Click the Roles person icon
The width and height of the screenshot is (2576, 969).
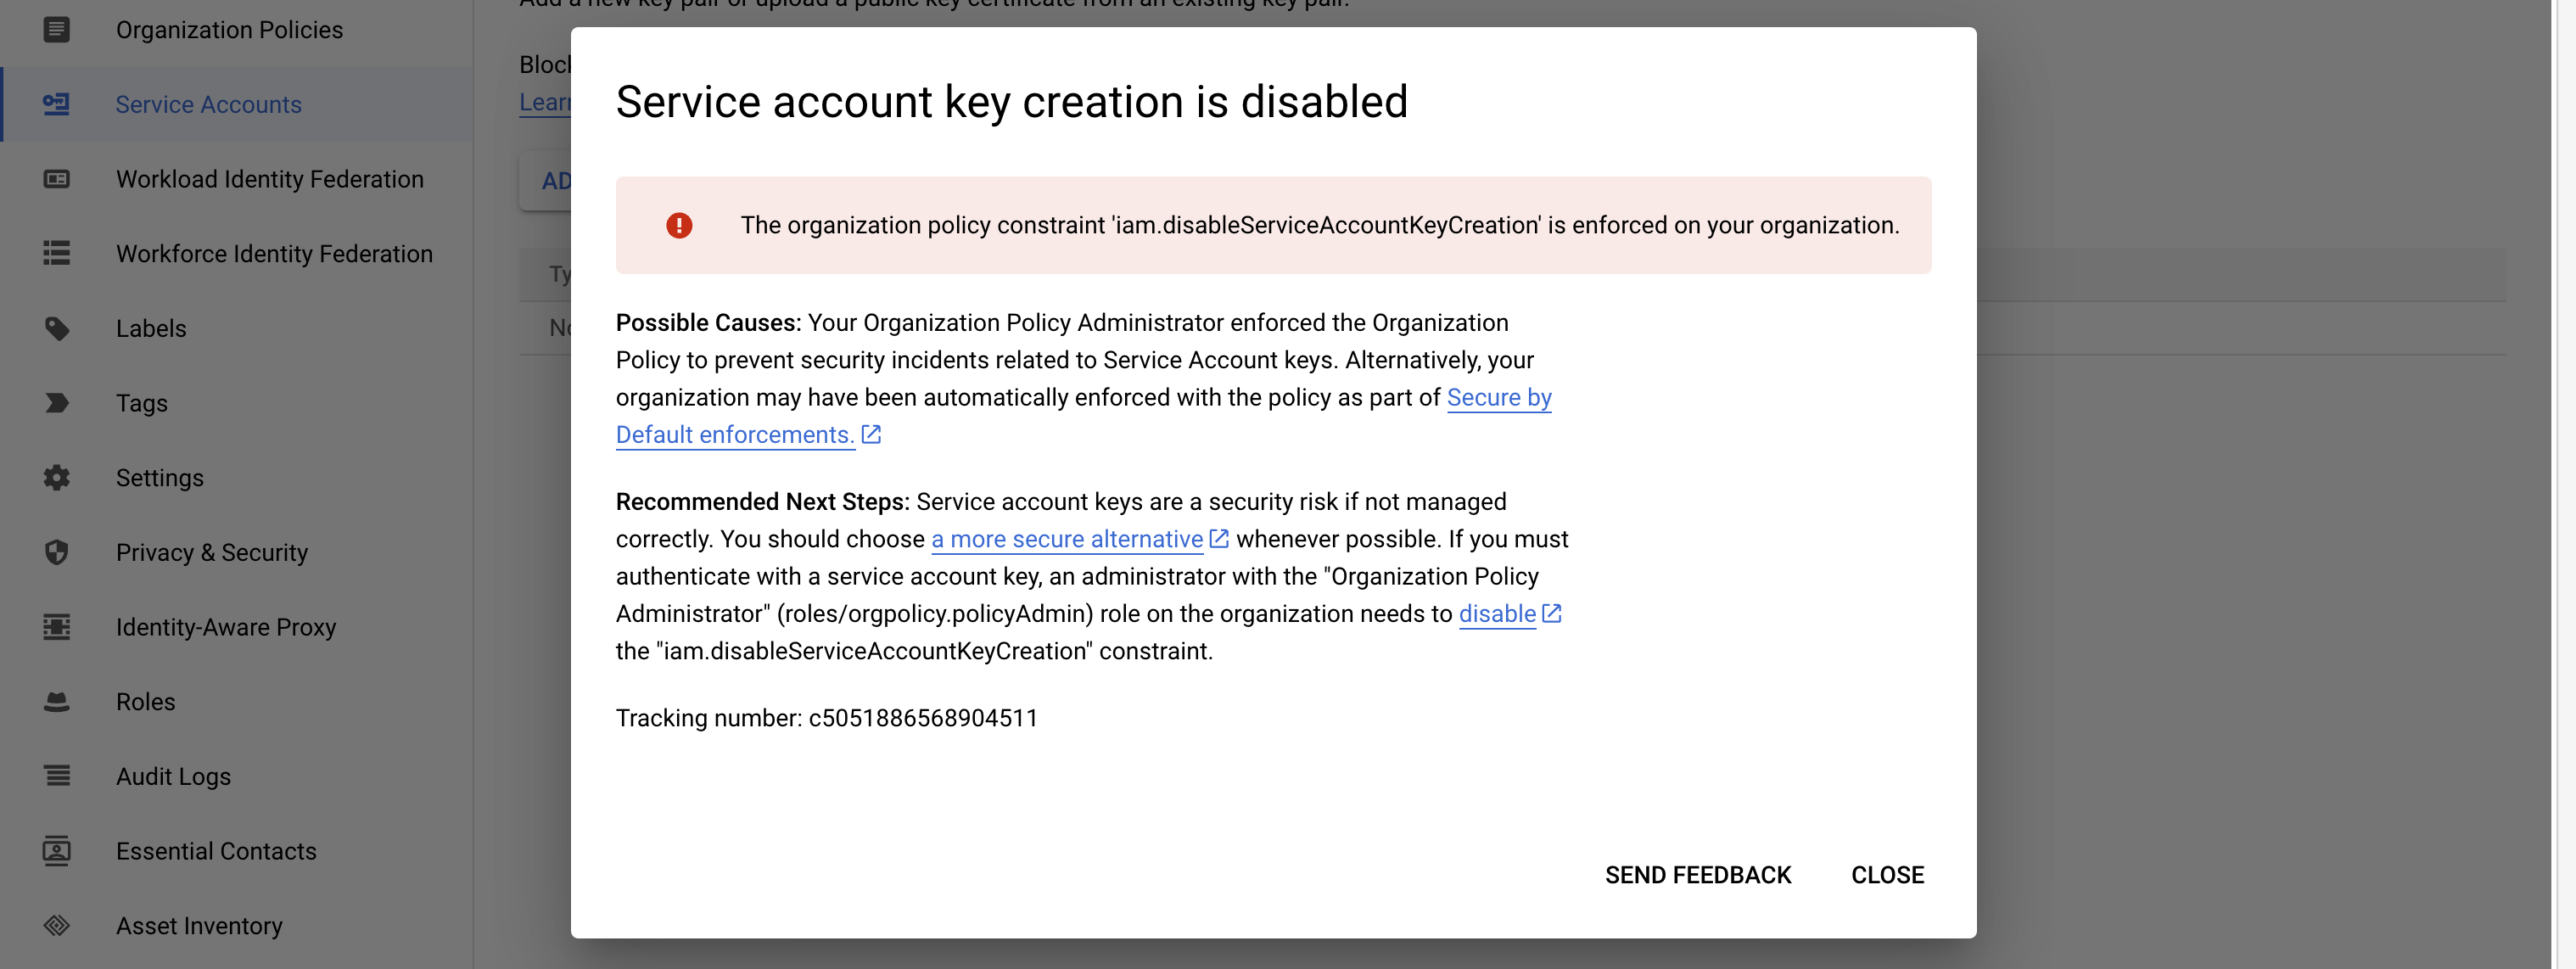point(56,701)
